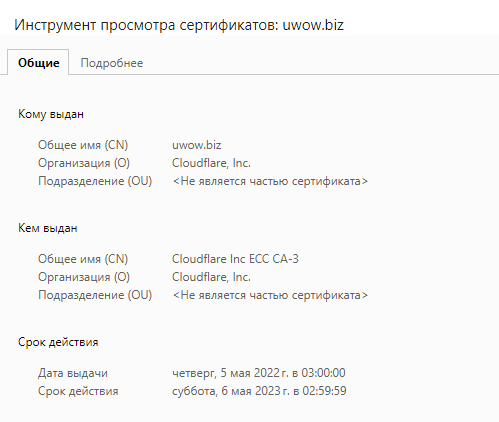
Task: Select the Cloudflare Inc ECC CA-3 issuer name
Action: (235, 259)
